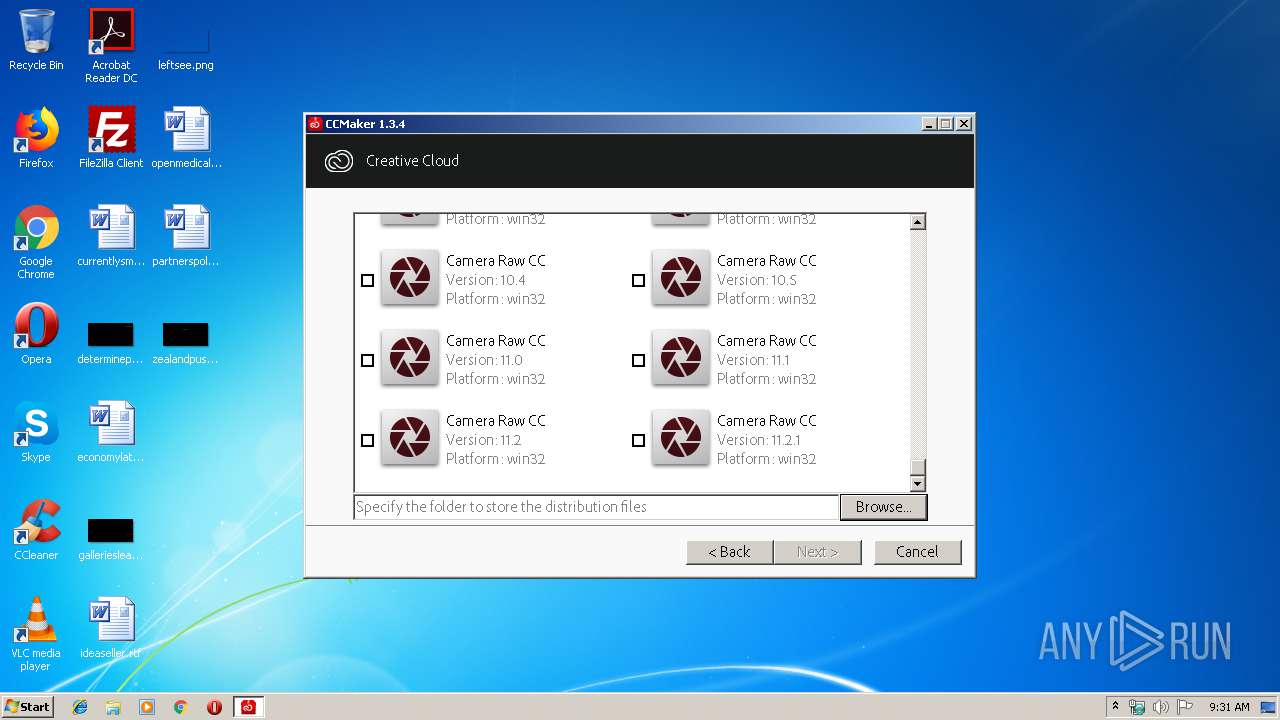Image resolution: width=1280 pixels, height=720 pixels.
Task: Open Opera desktop shortcut
Action: [x=36, y=334]
